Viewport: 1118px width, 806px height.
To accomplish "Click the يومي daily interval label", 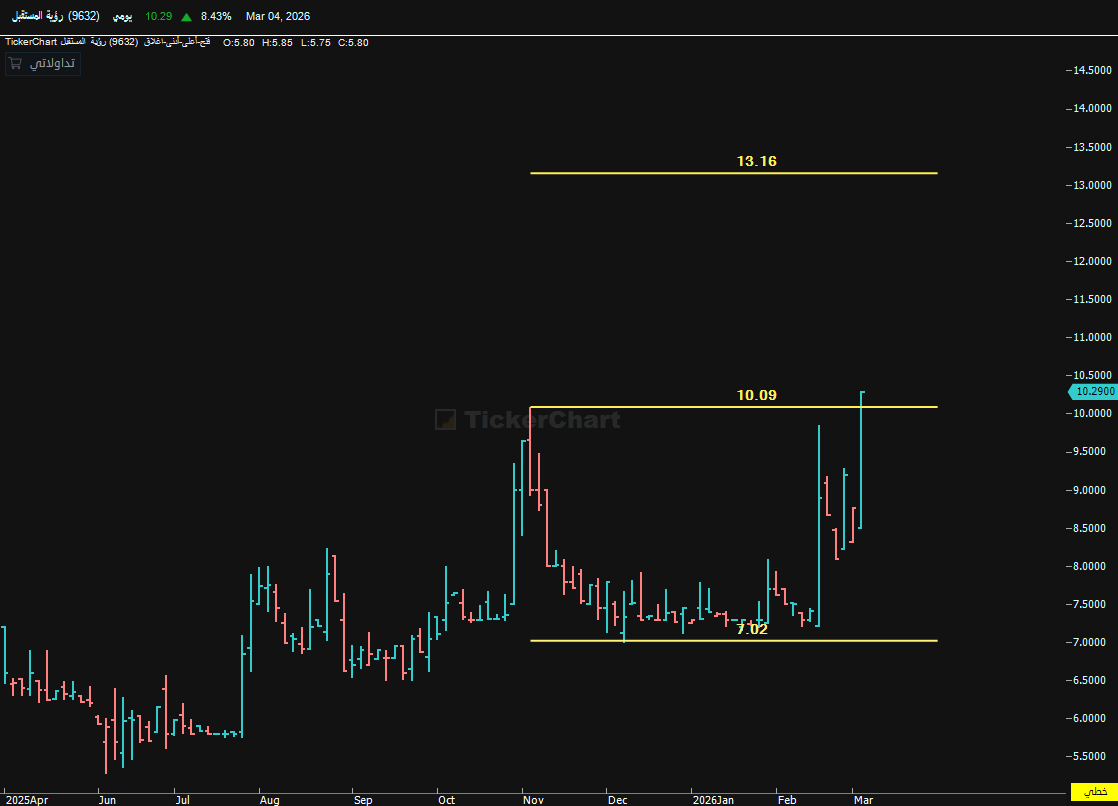I will (123, 16).
